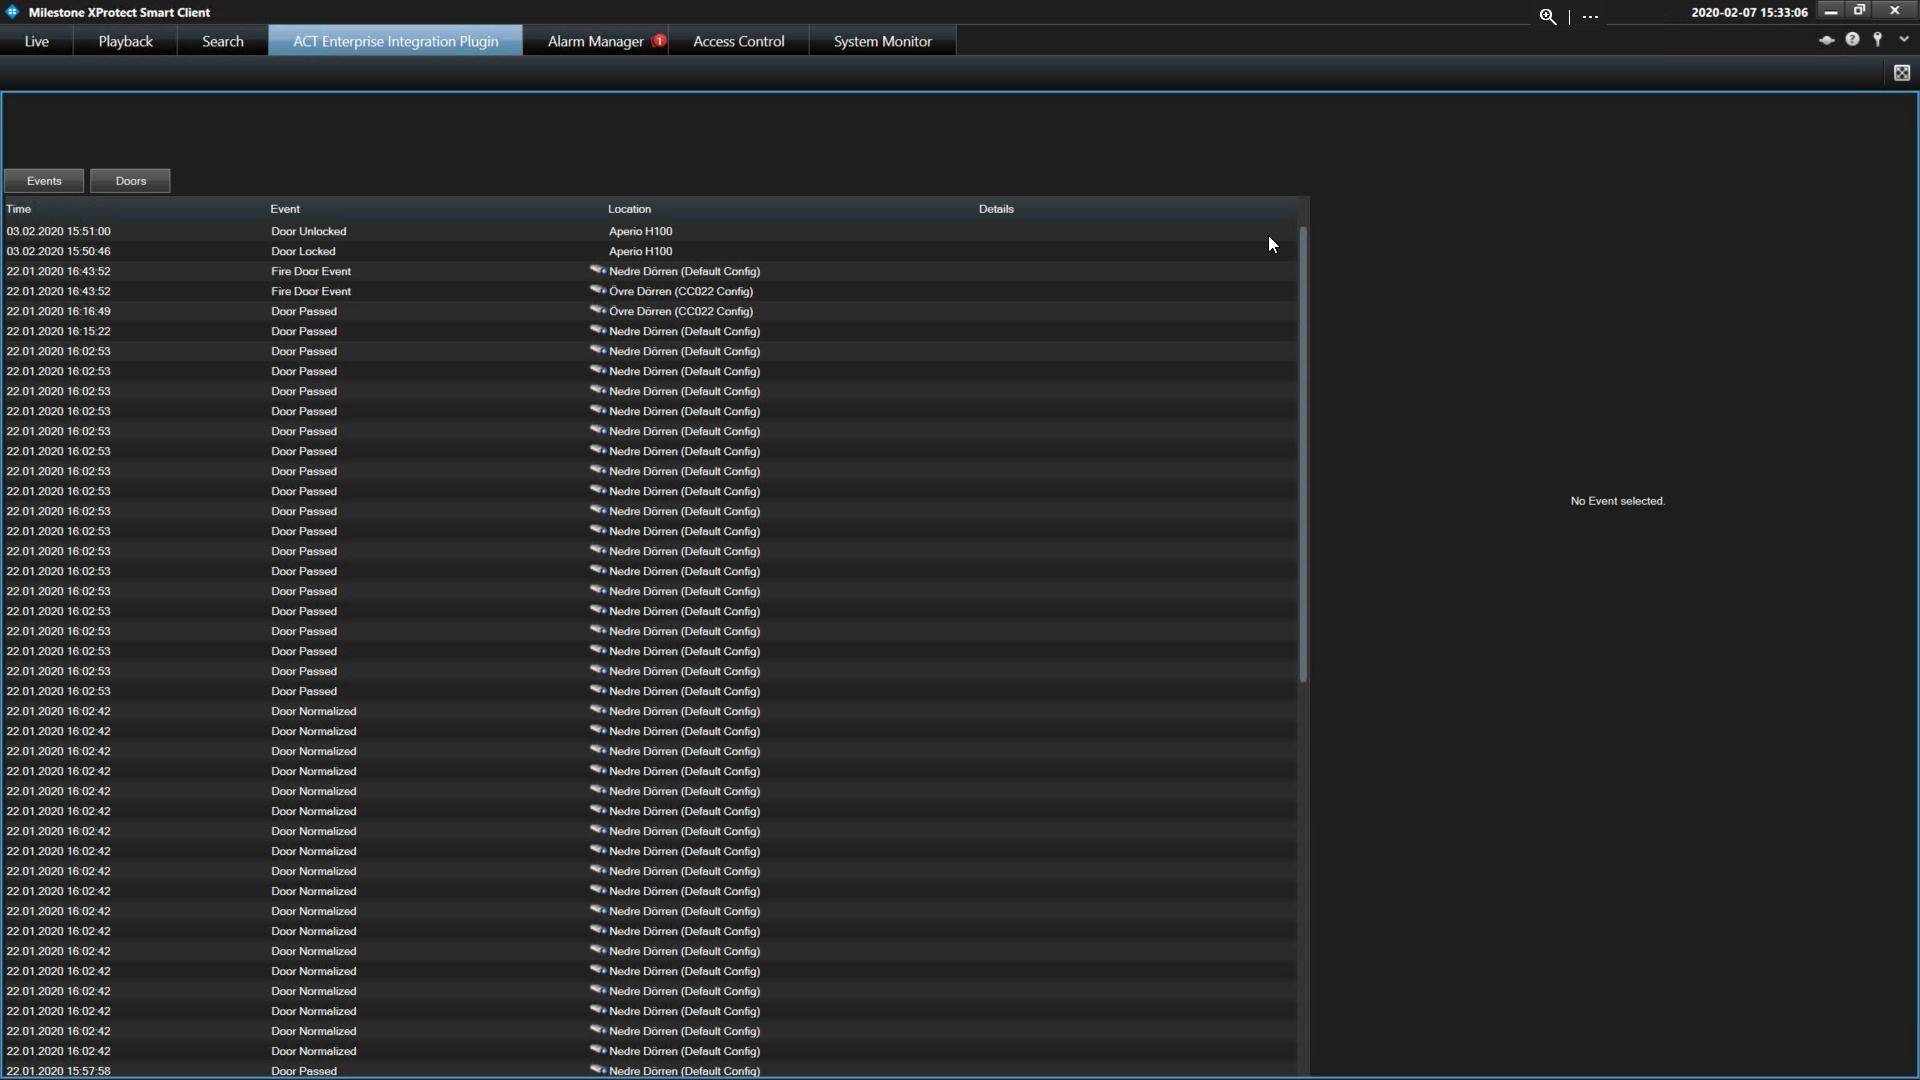This screenshot has width=1920, height=1080.
Task: Restore down the Smart Client window
Action: pos(1860,11)
